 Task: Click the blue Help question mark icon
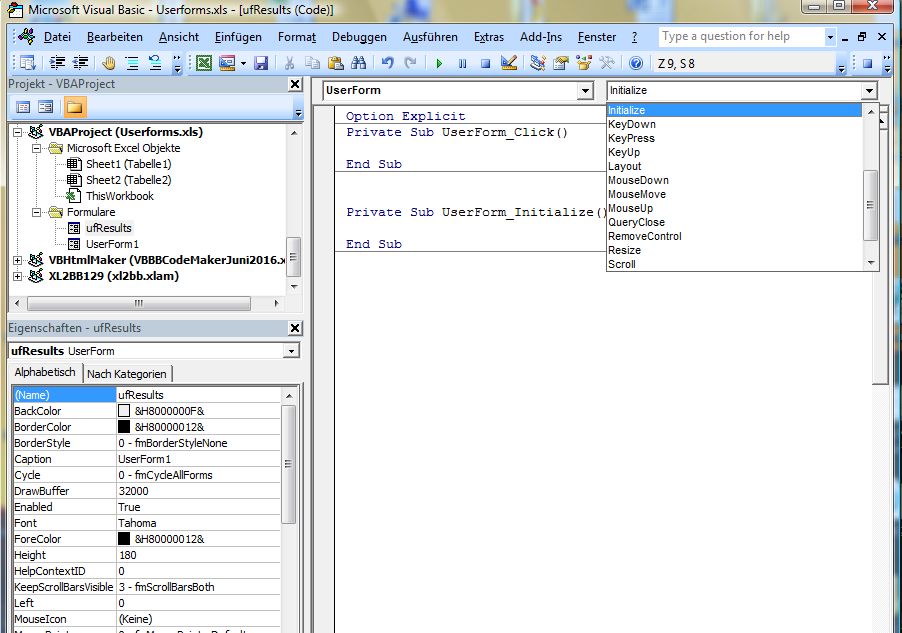click(636, 63)
